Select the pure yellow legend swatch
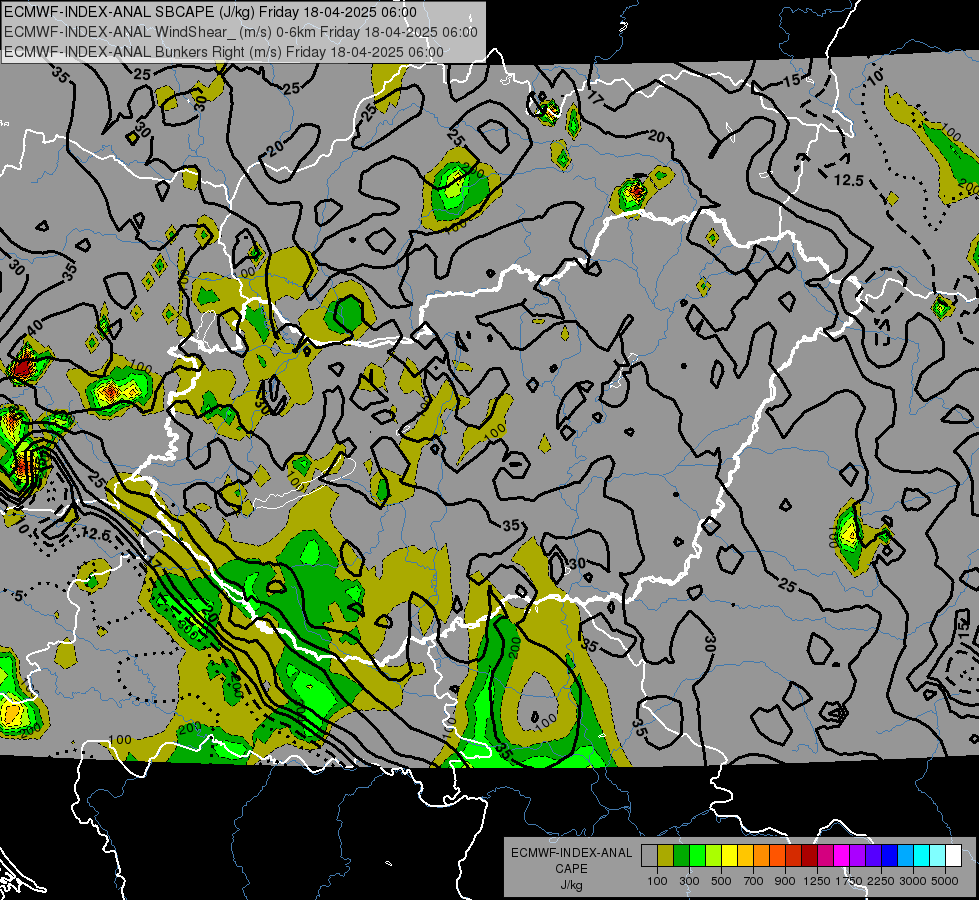 pyautogui.click(x=729, y=855)
